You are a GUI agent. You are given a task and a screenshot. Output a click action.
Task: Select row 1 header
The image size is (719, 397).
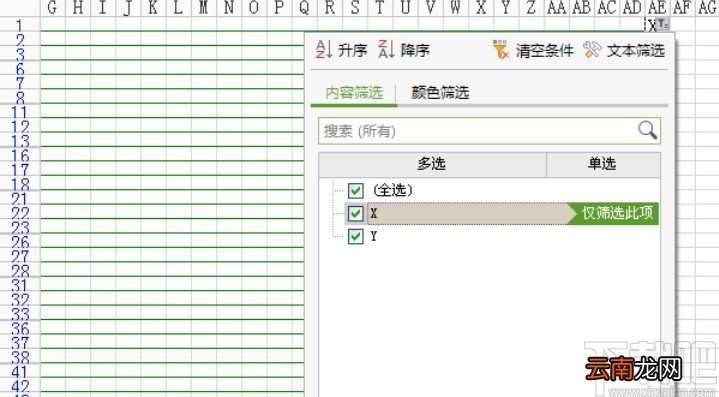pyautogui.click(x=20, y=25)
